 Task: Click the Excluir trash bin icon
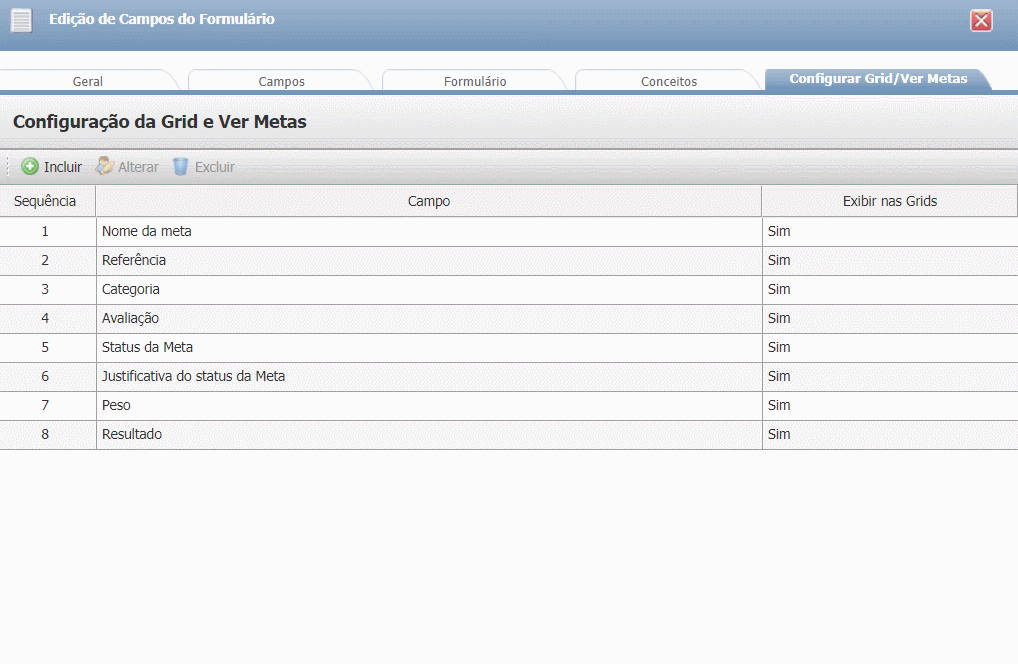tap(180, 167)
